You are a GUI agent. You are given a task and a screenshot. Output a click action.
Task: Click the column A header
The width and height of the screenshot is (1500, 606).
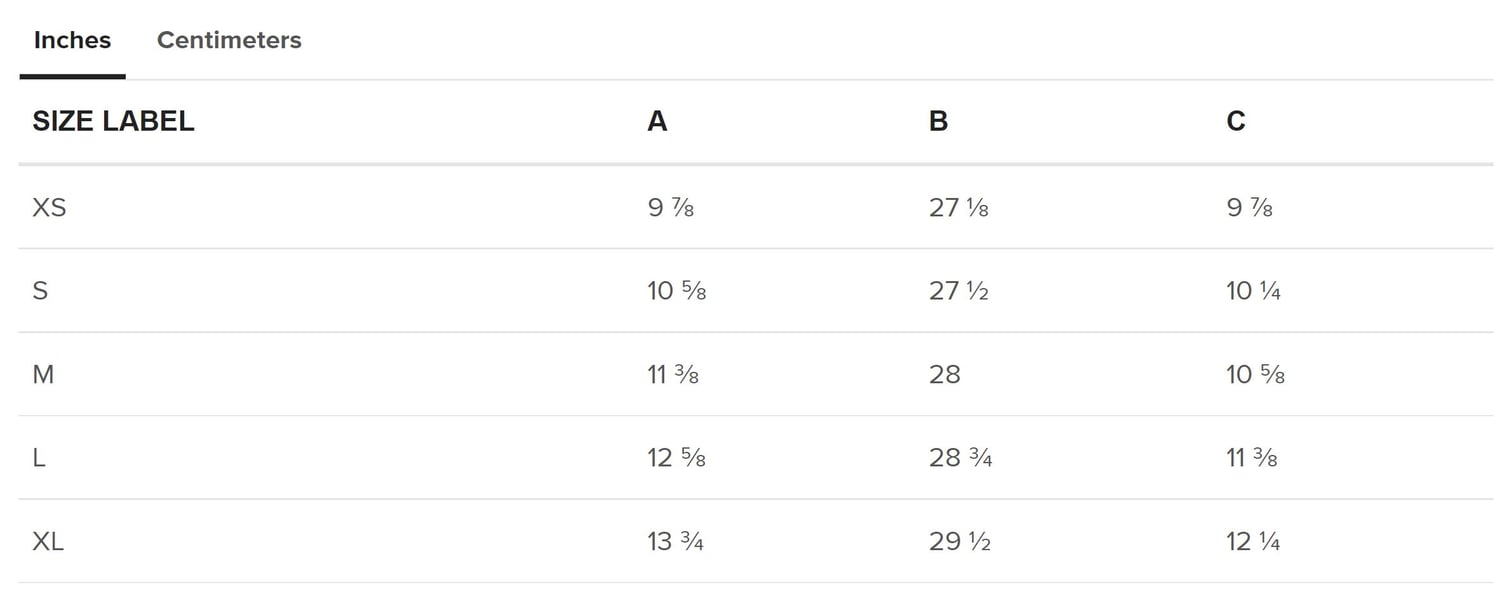click(657, 121)
